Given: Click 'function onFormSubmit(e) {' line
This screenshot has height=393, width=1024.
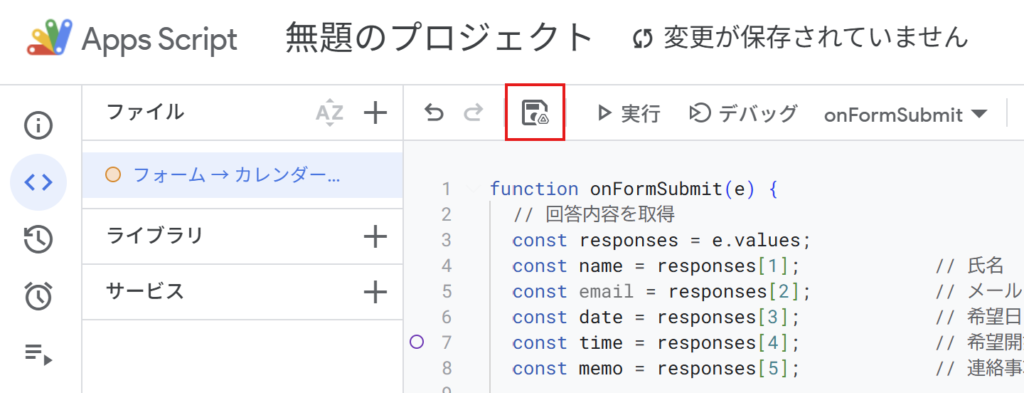Looking at the screenshot, I should pyautogui.click(x=634, y=189).
